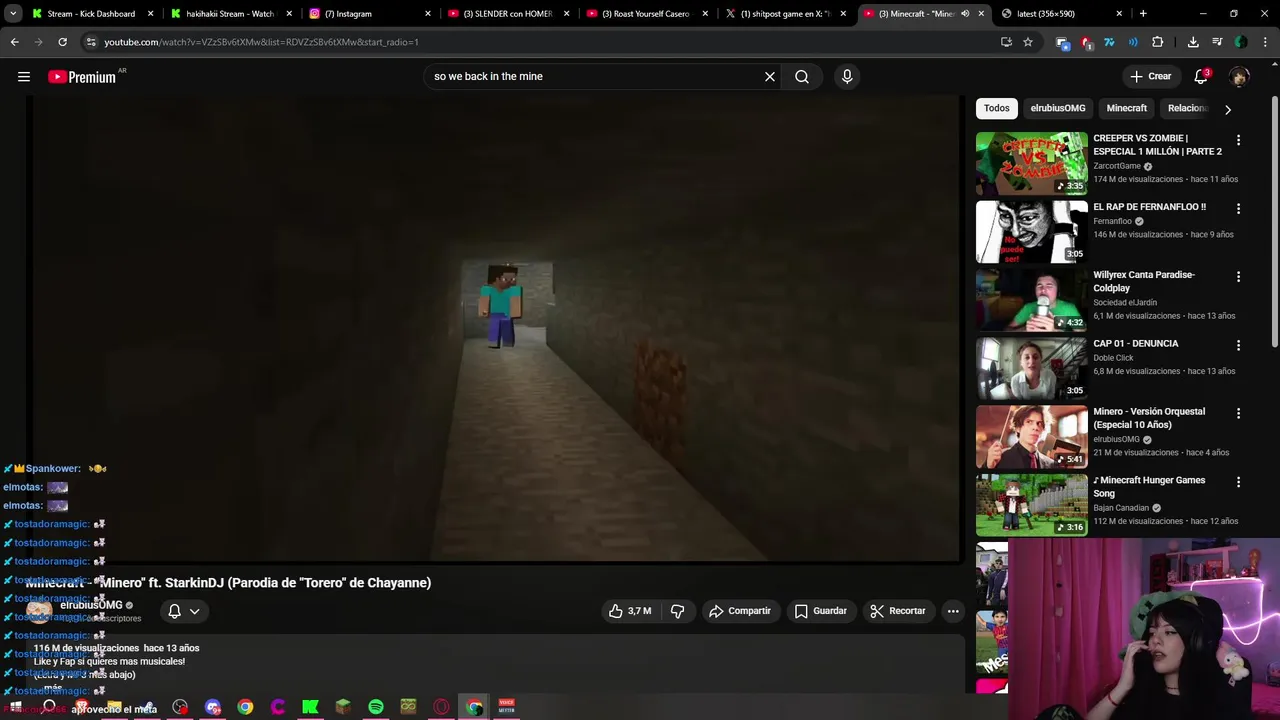The width and height of the screenshot is (1280, 720).
Task: Open more actions next to Recortar
Action: tap(953, 611)
